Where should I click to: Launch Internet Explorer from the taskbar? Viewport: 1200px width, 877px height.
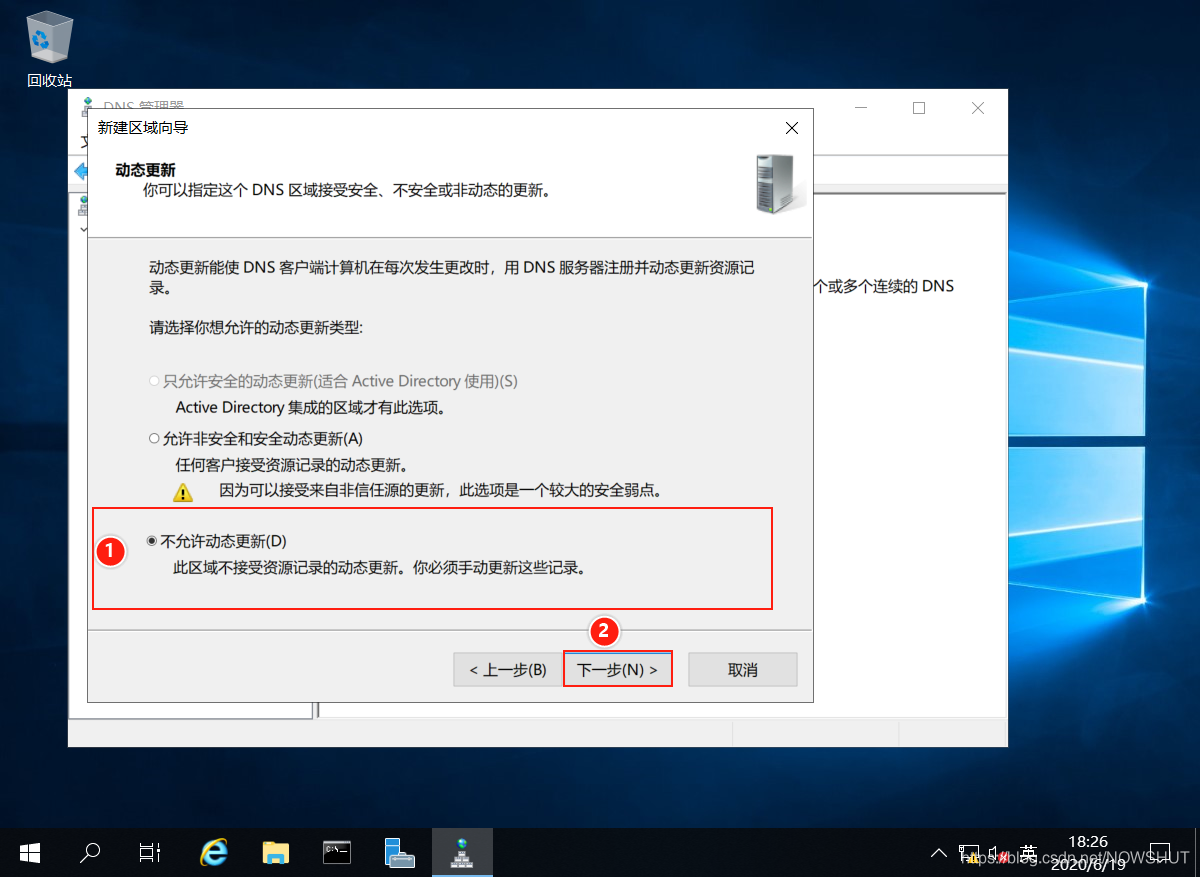pos(214,852)
